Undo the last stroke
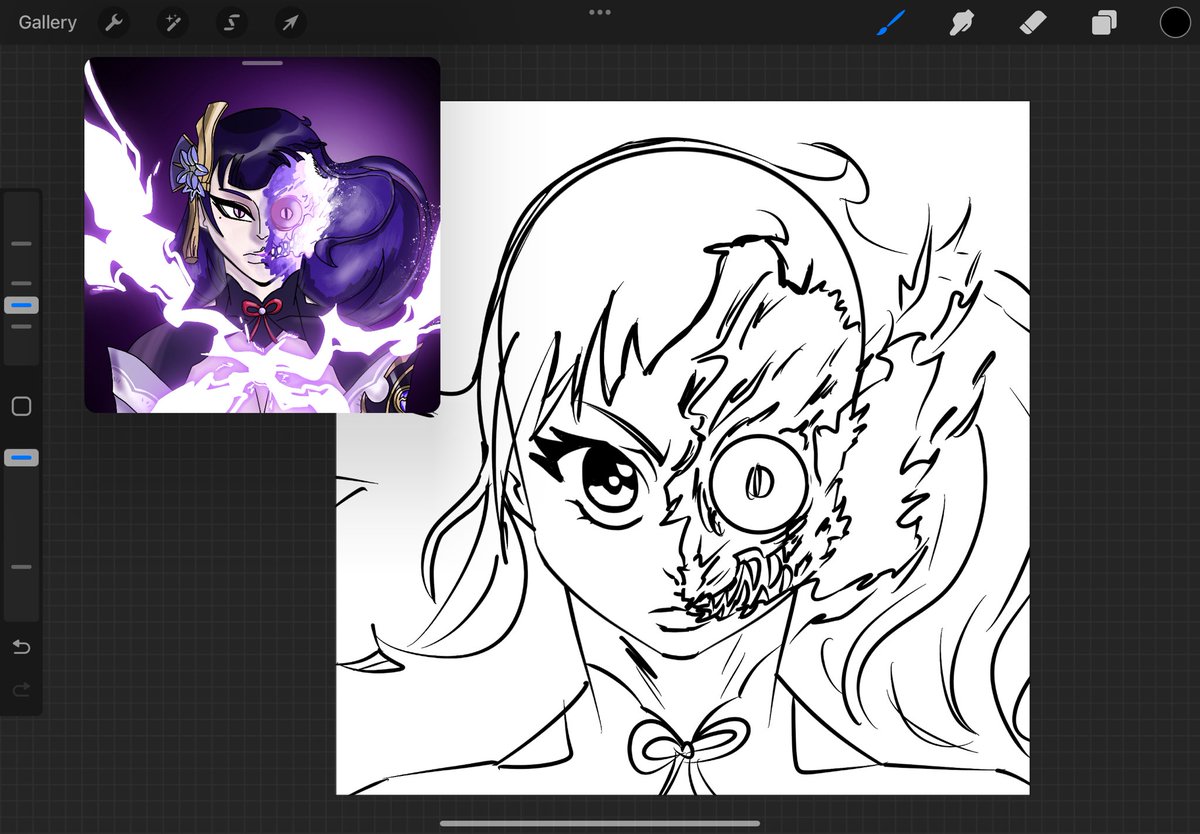The height and width of the screenshot is (834, 1200). click(21, 647)
